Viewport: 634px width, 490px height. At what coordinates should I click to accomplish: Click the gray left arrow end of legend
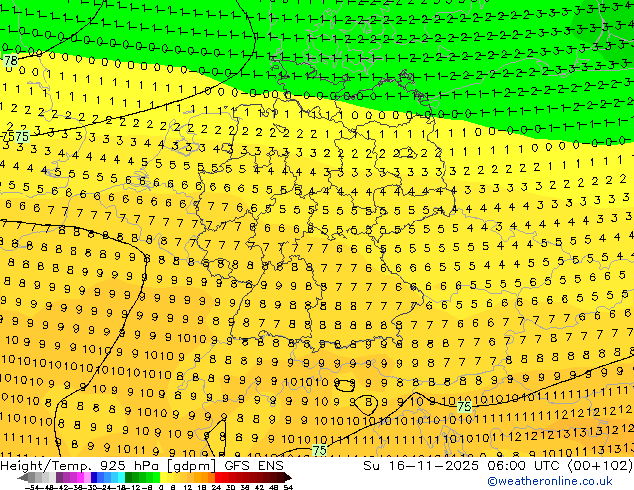point(23,477)
